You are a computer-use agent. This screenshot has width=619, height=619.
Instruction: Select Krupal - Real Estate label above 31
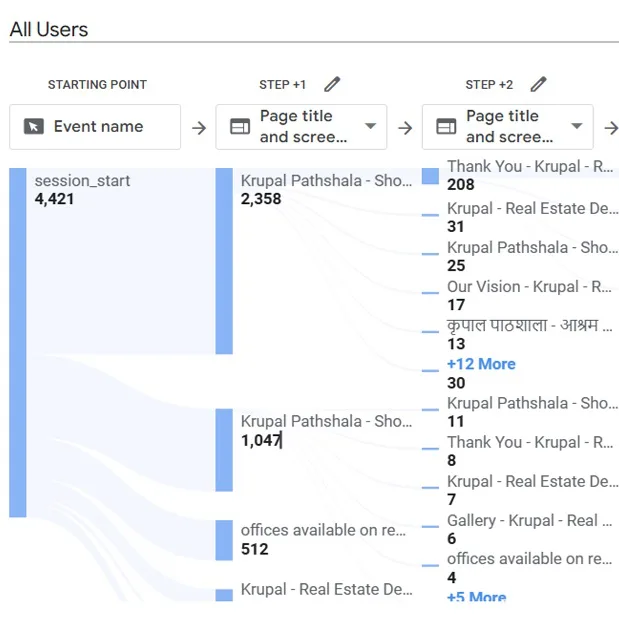[x=533, y=208]
